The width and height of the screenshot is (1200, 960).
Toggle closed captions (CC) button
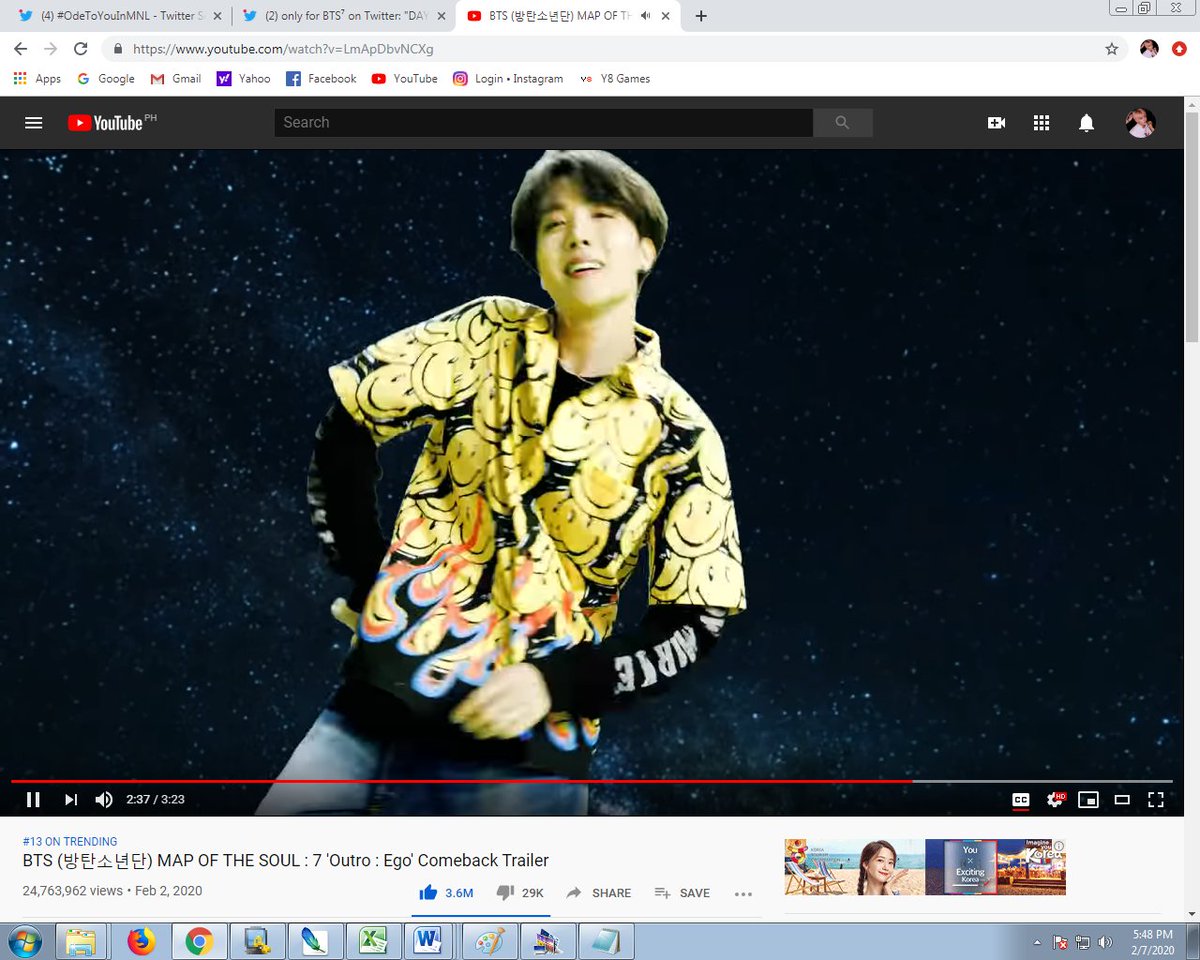point(1020,799)
